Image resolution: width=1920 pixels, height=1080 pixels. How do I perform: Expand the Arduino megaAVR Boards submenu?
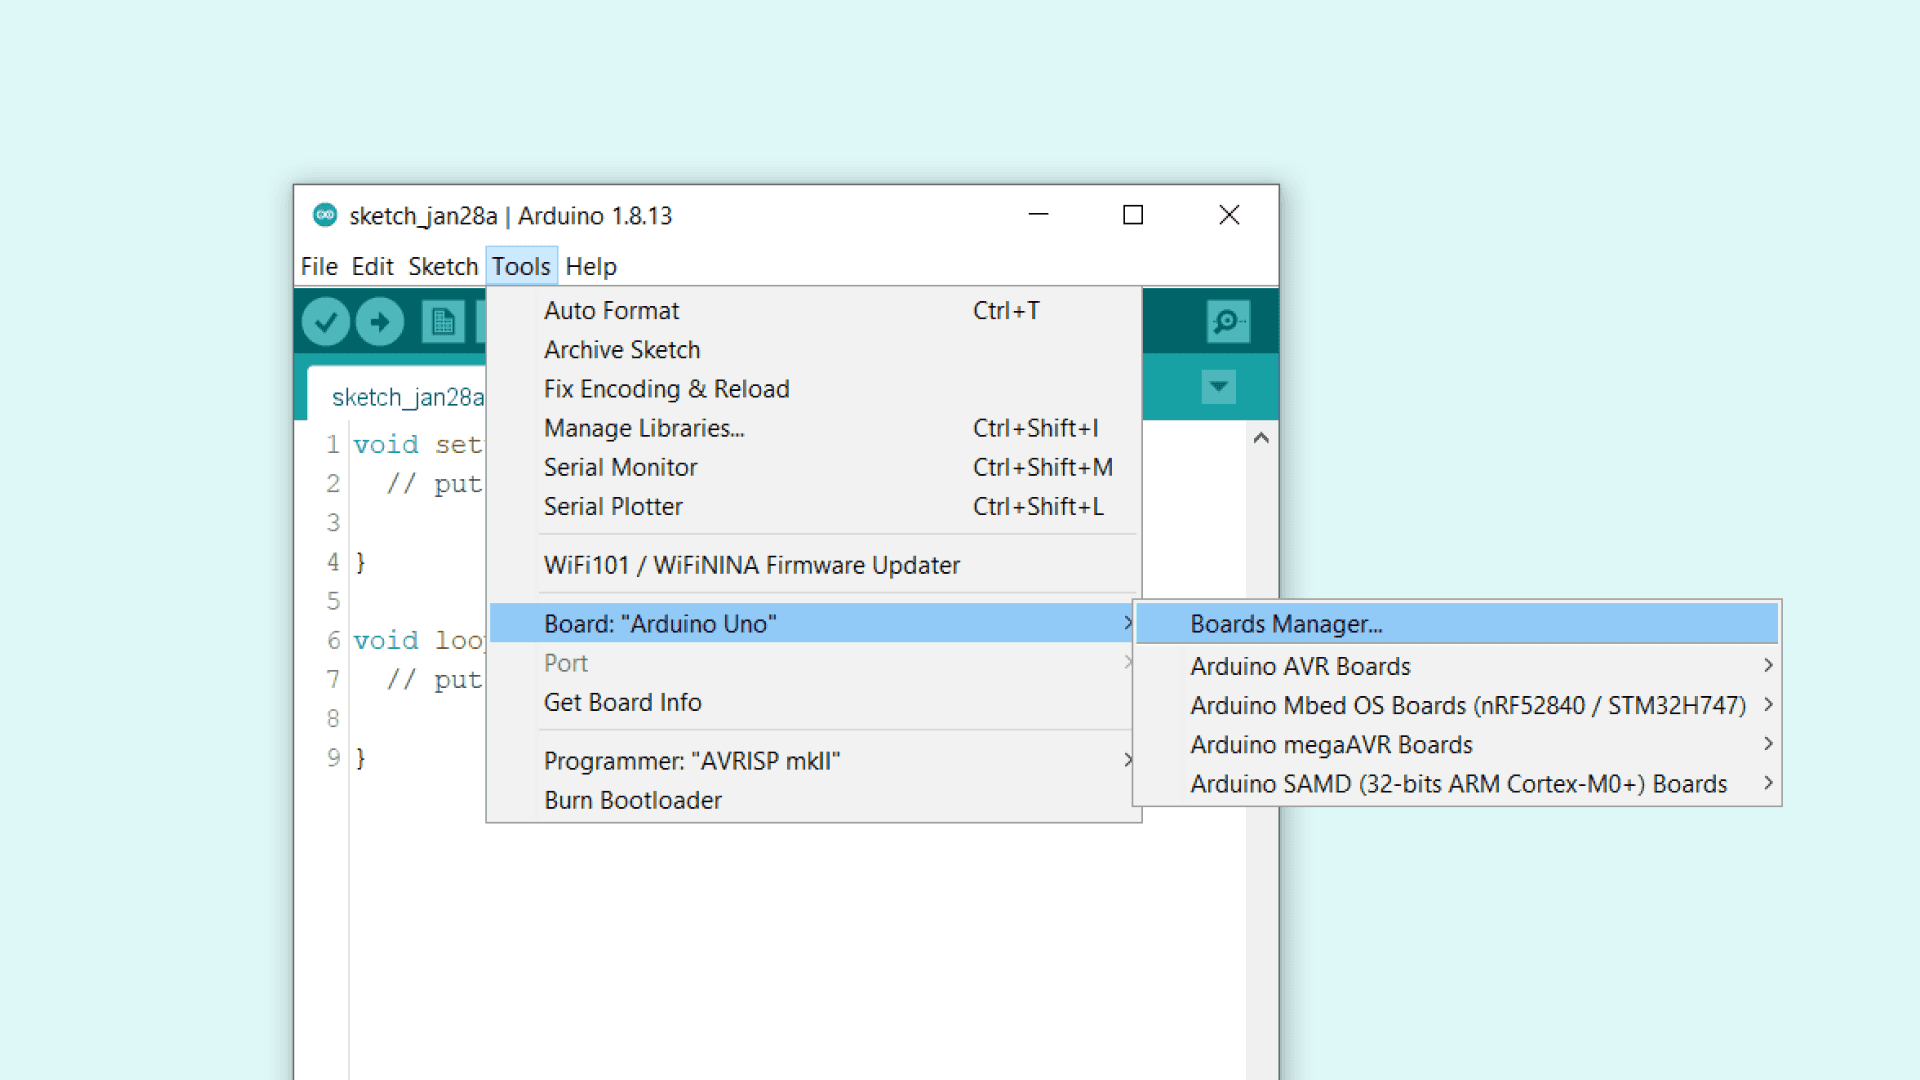[1331, 745]
